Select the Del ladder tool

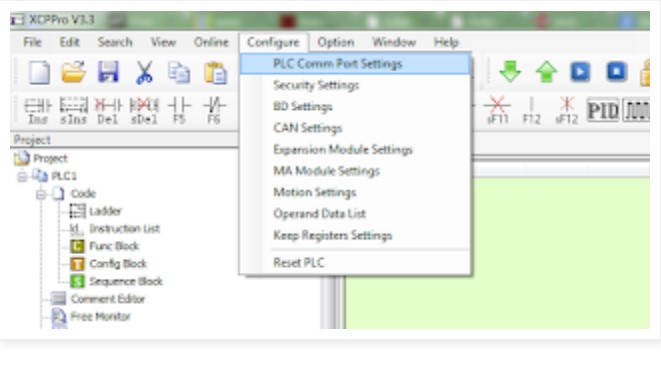coord(108,111)
